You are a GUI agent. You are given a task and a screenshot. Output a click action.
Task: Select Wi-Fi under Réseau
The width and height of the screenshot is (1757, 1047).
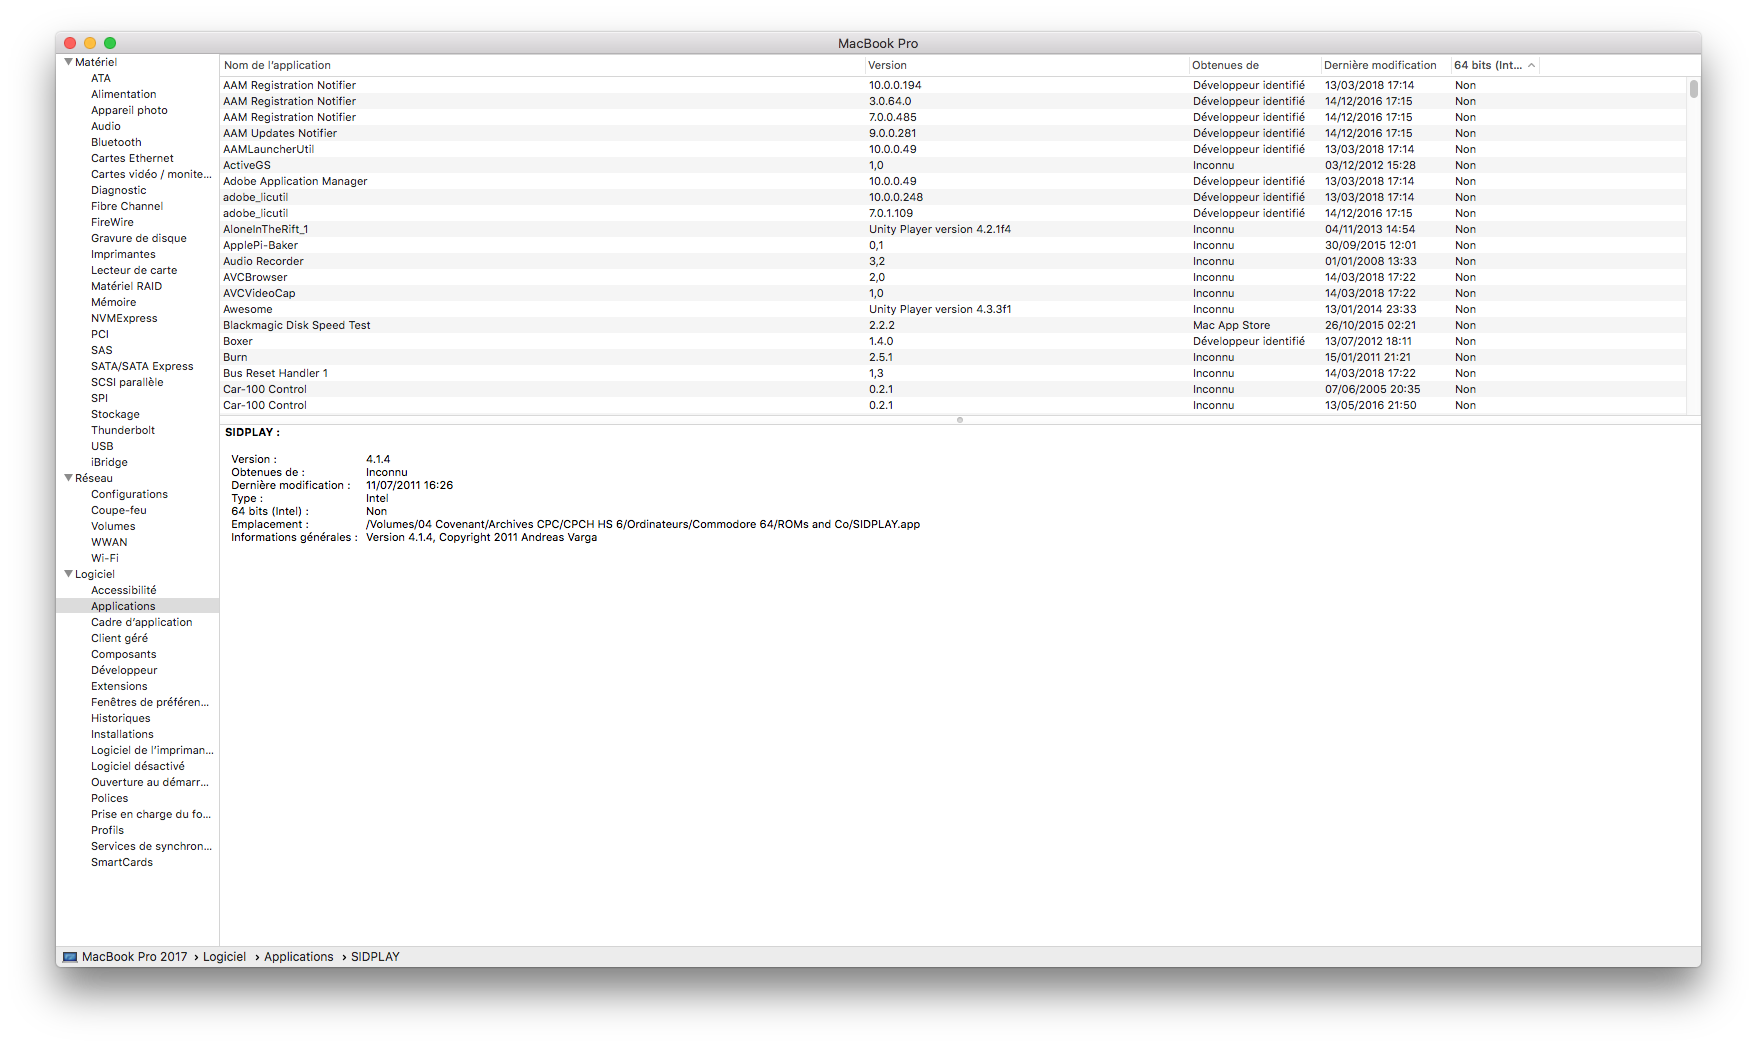(105, 558)
